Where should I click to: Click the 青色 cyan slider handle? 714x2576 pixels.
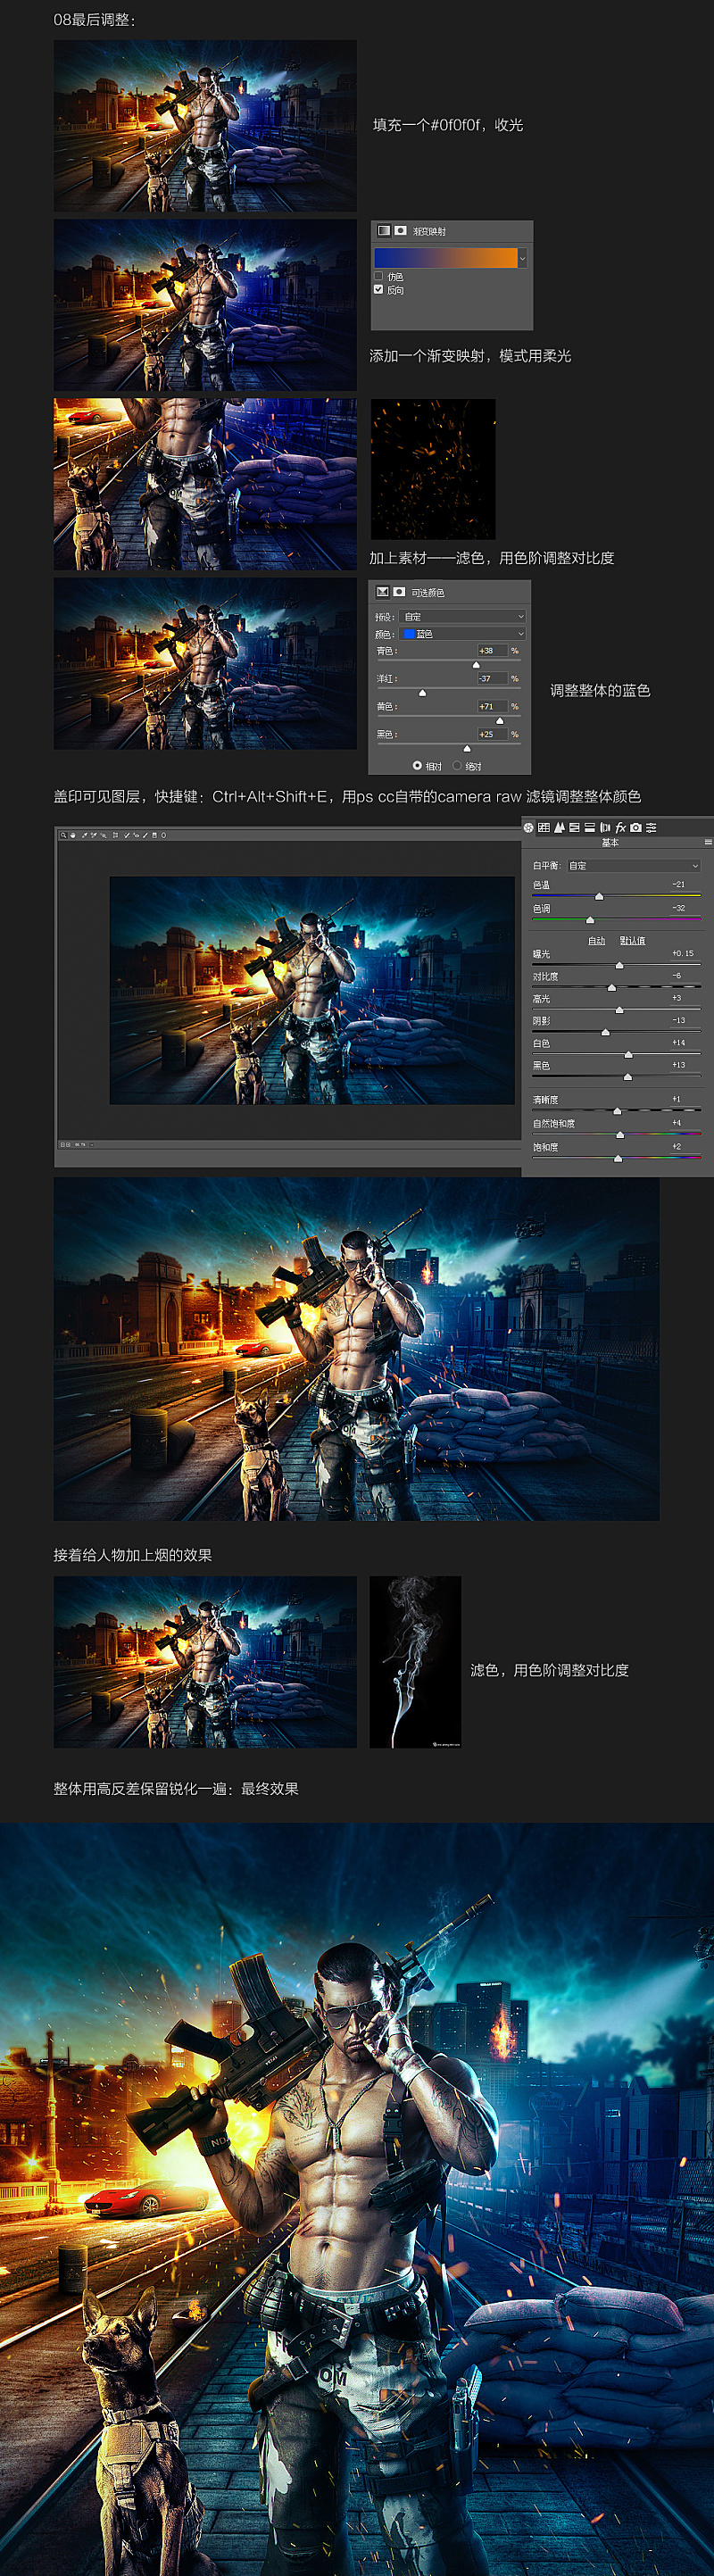click(x=476, y=664)
